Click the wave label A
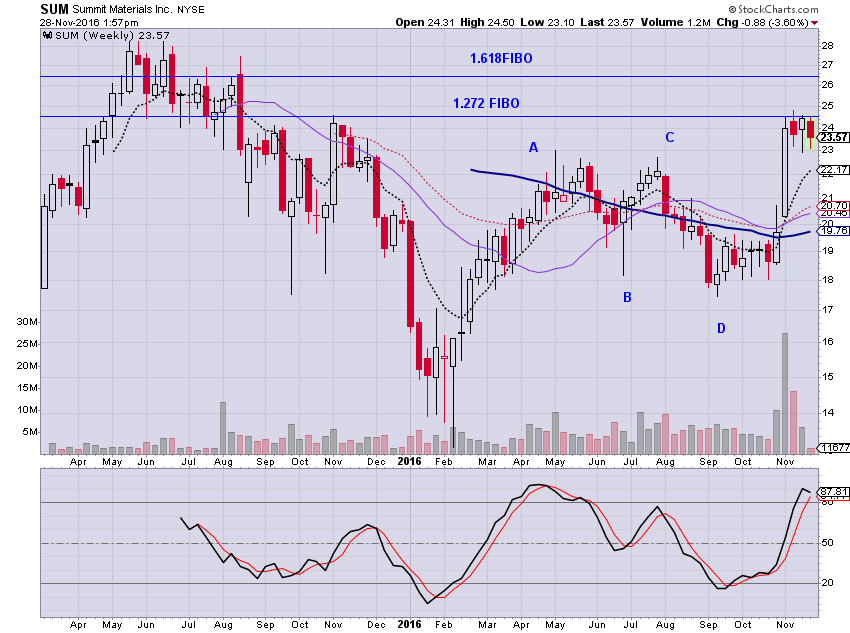This screenshot has height=633, width=850. click(x=533, y=147)
